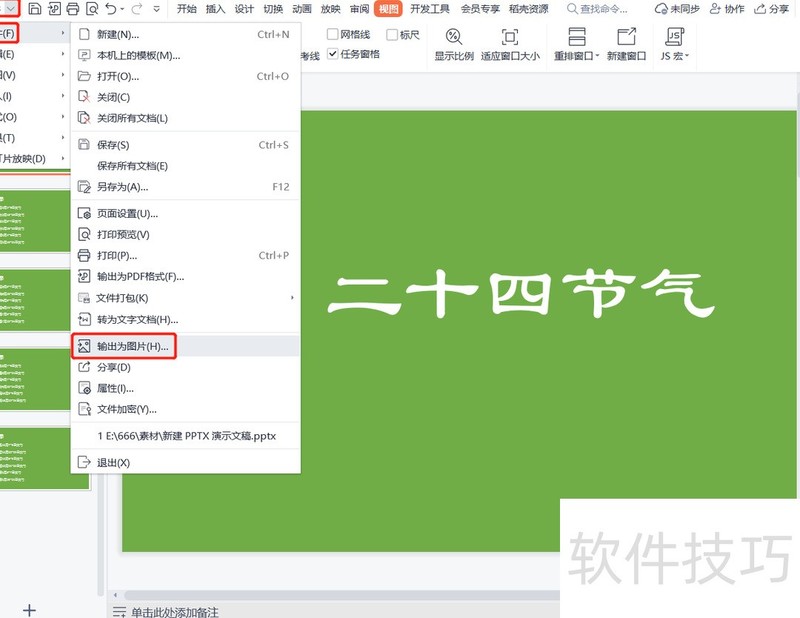Click the 输出为图片 export icon
This screenshot has height=618, width=800.
(85, 346)
